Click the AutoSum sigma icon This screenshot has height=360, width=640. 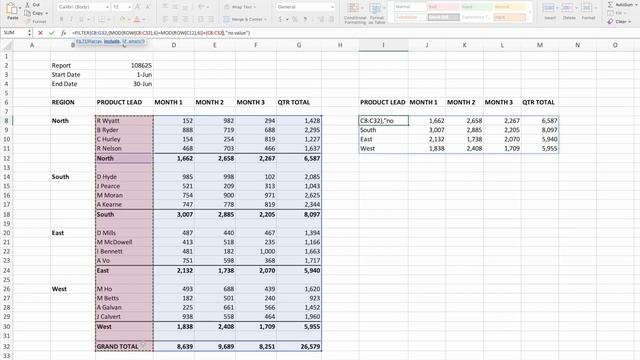coord(610,4)
